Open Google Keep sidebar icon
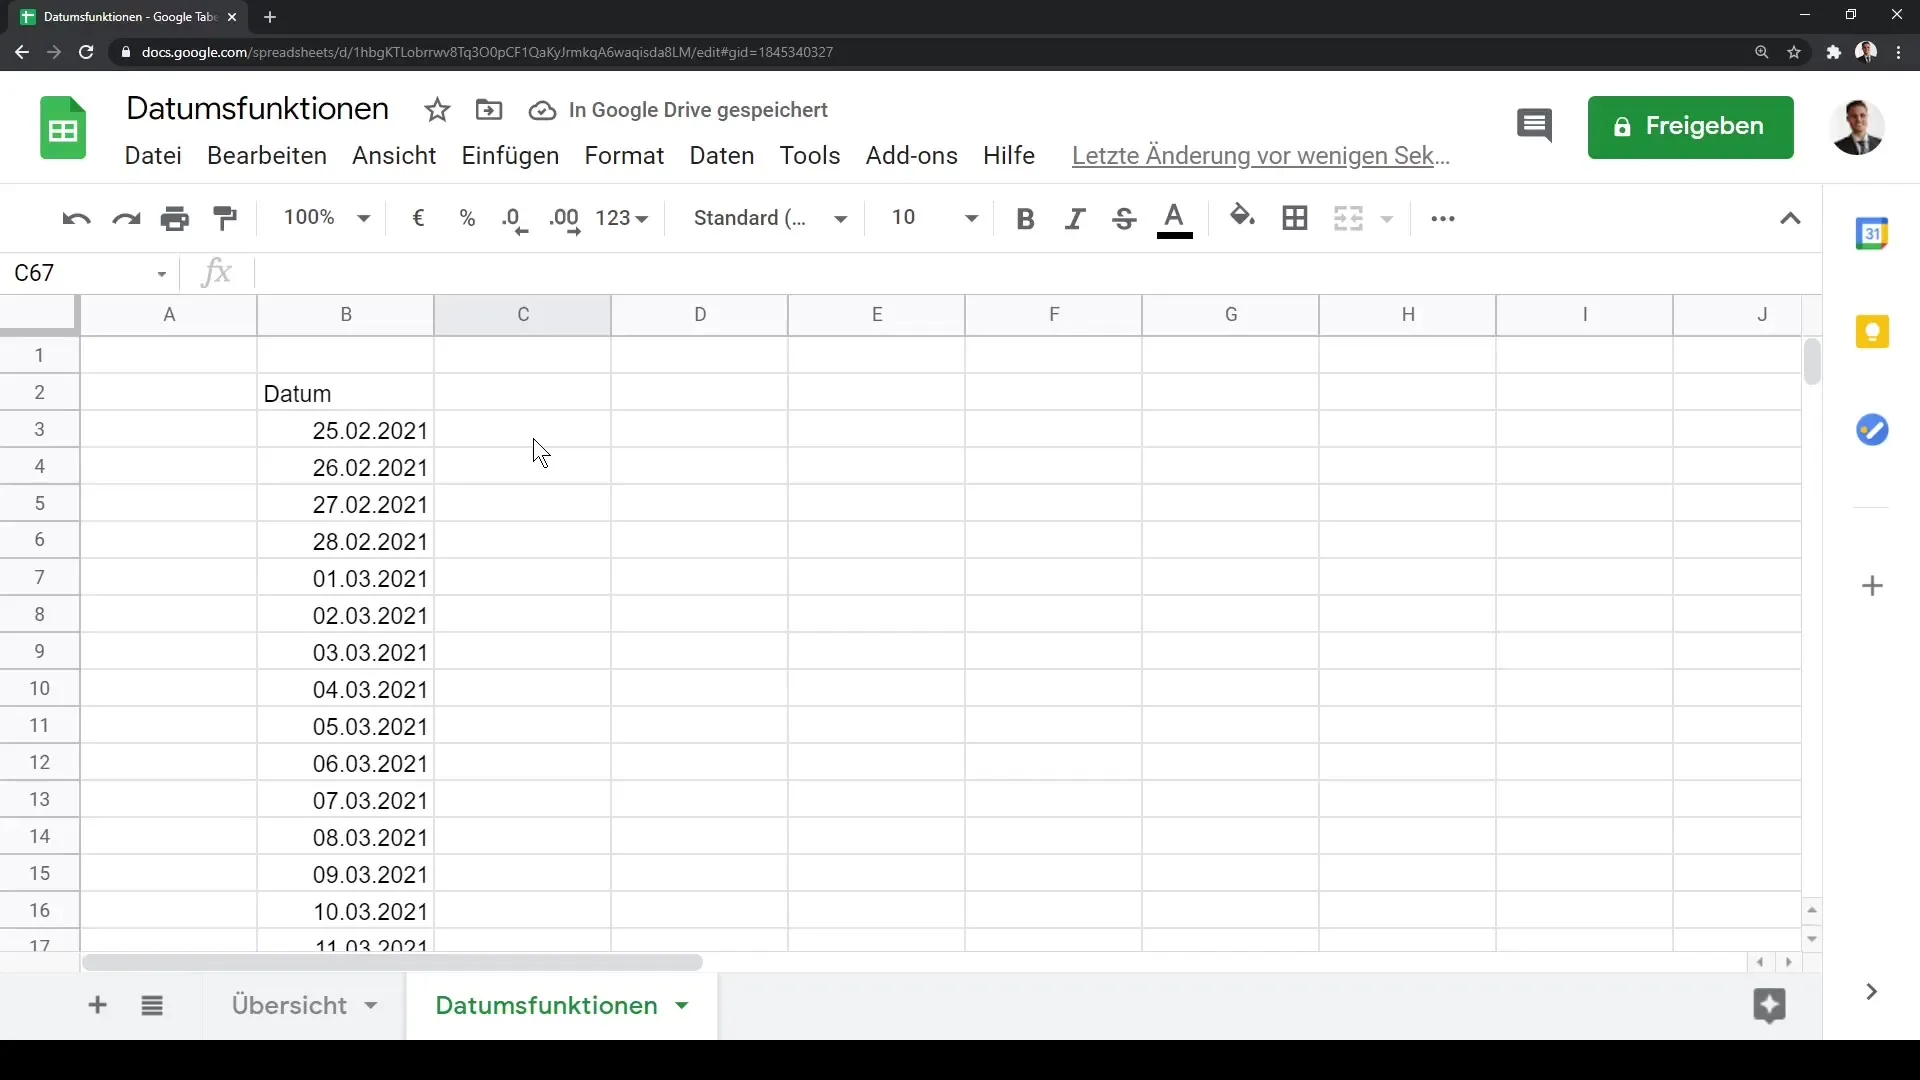Screen dimensions: 1920x1080 coord(1872,332)
